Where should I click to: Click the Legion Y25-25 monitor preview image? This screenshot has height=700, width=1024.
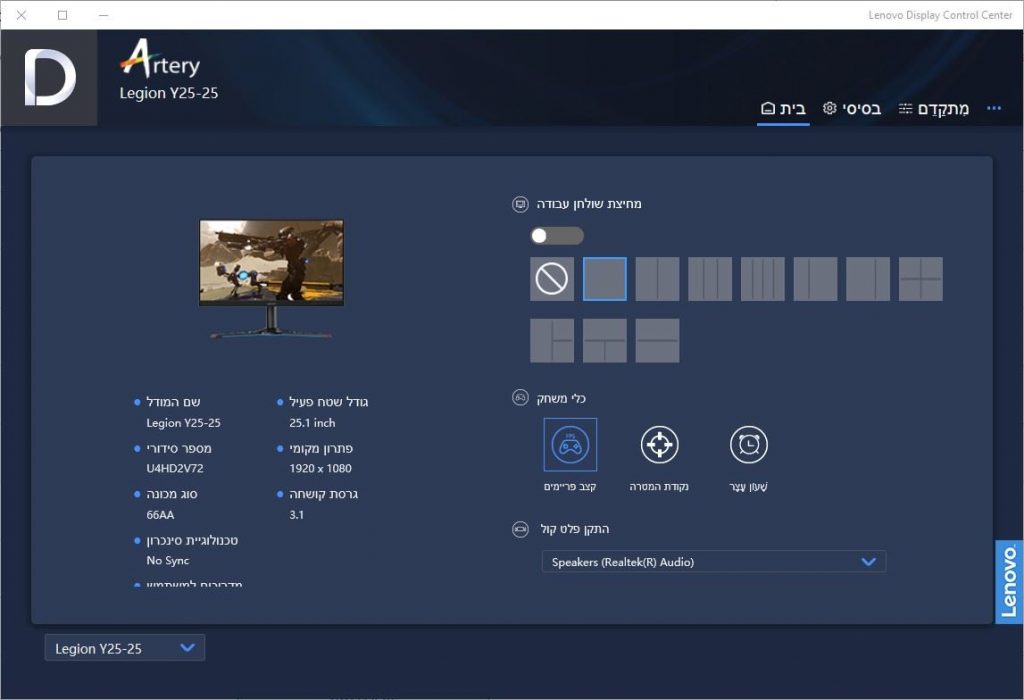coord(272,279)
